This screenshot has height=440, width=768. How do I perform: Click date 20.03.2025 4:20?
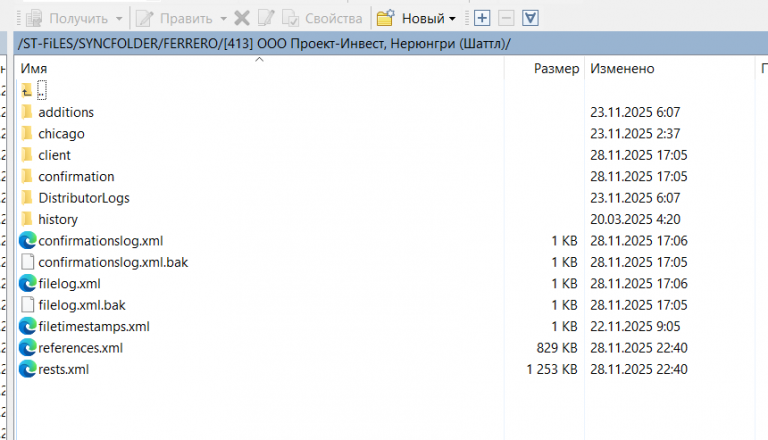[x=635, y=220]
